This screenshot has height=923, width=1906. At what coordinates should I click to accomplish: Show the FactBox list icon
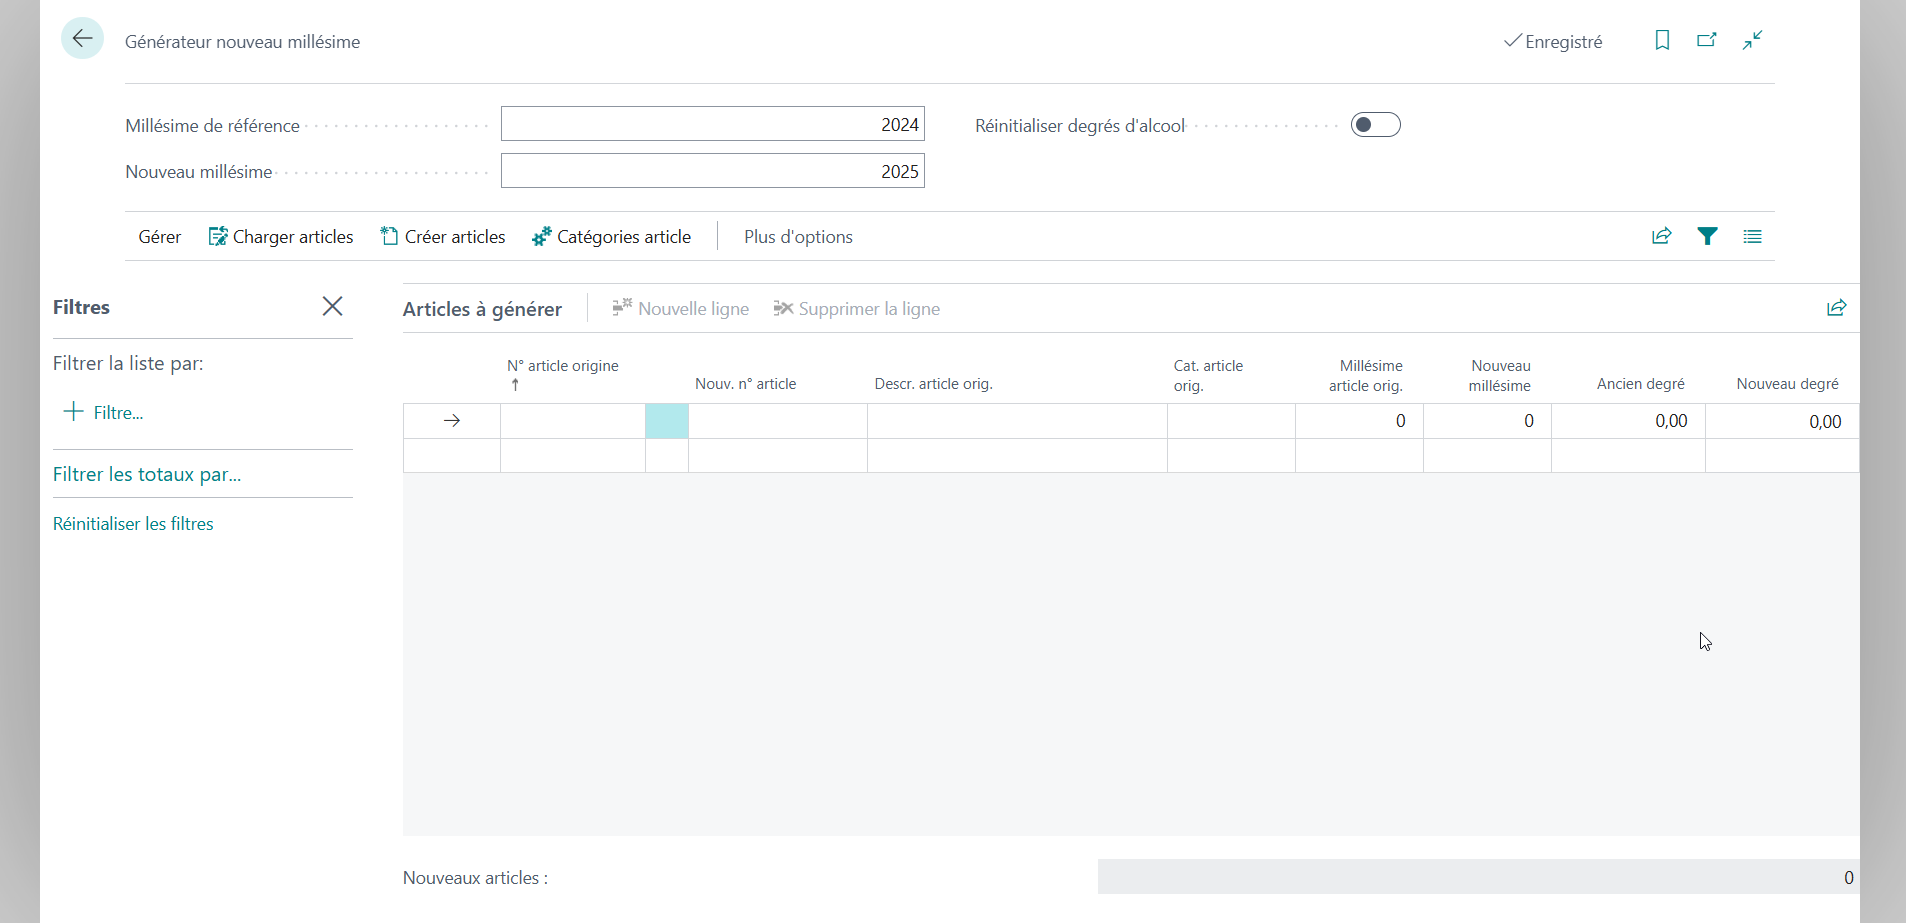[x=1752, y=236]
